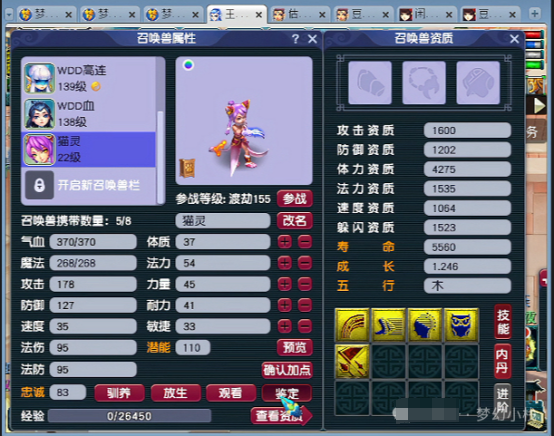Screen dimensions: 554x436
Task: Click the lock icon to open new pet slot
Action: (x=39, y=185)
